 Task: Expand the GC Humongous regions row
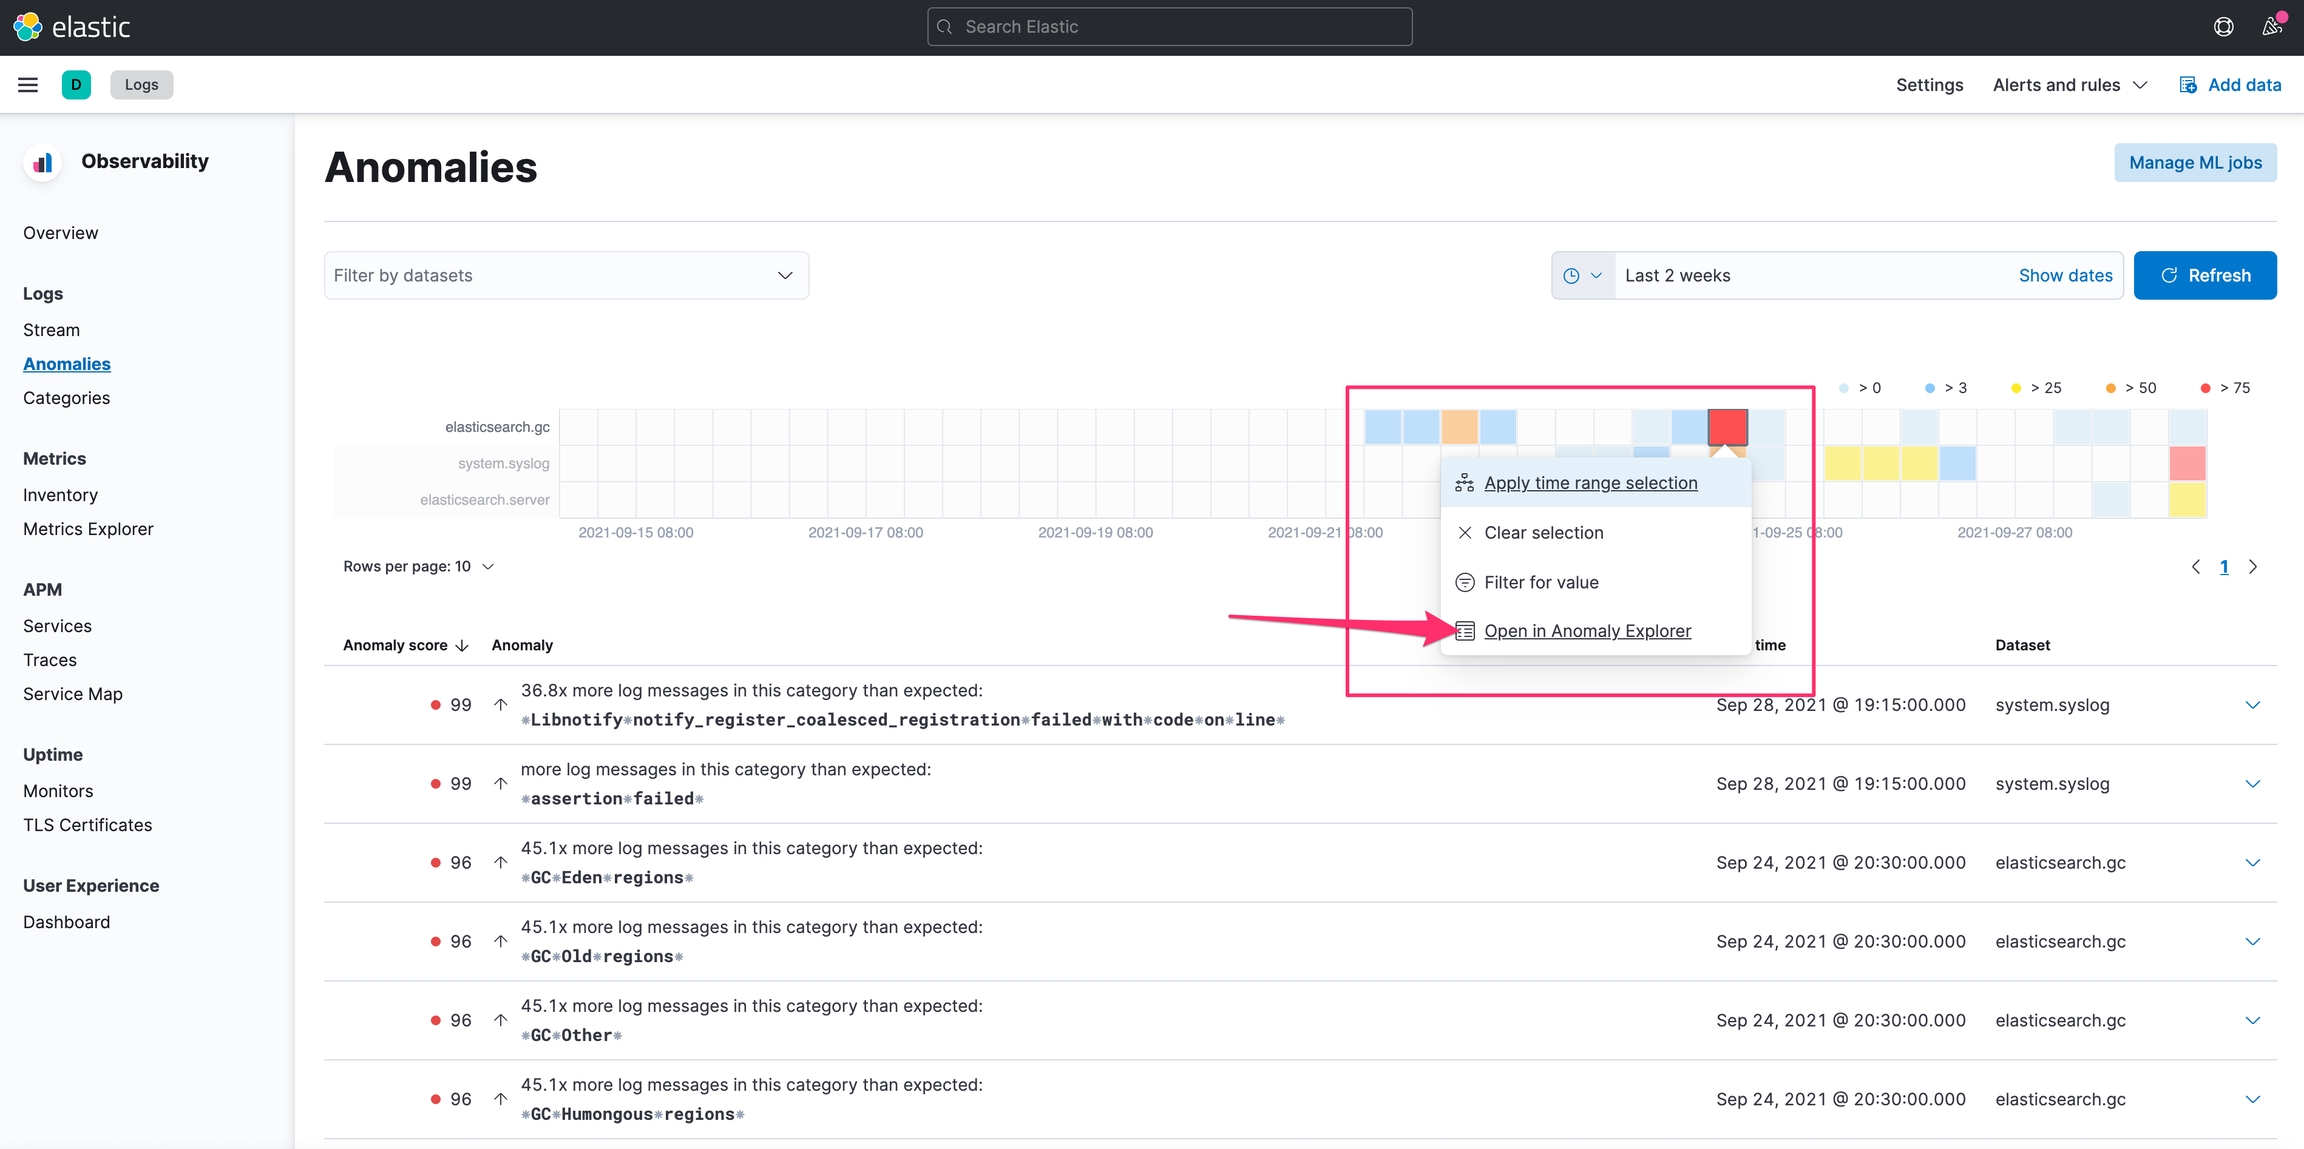click(x=2252, y=1100)
